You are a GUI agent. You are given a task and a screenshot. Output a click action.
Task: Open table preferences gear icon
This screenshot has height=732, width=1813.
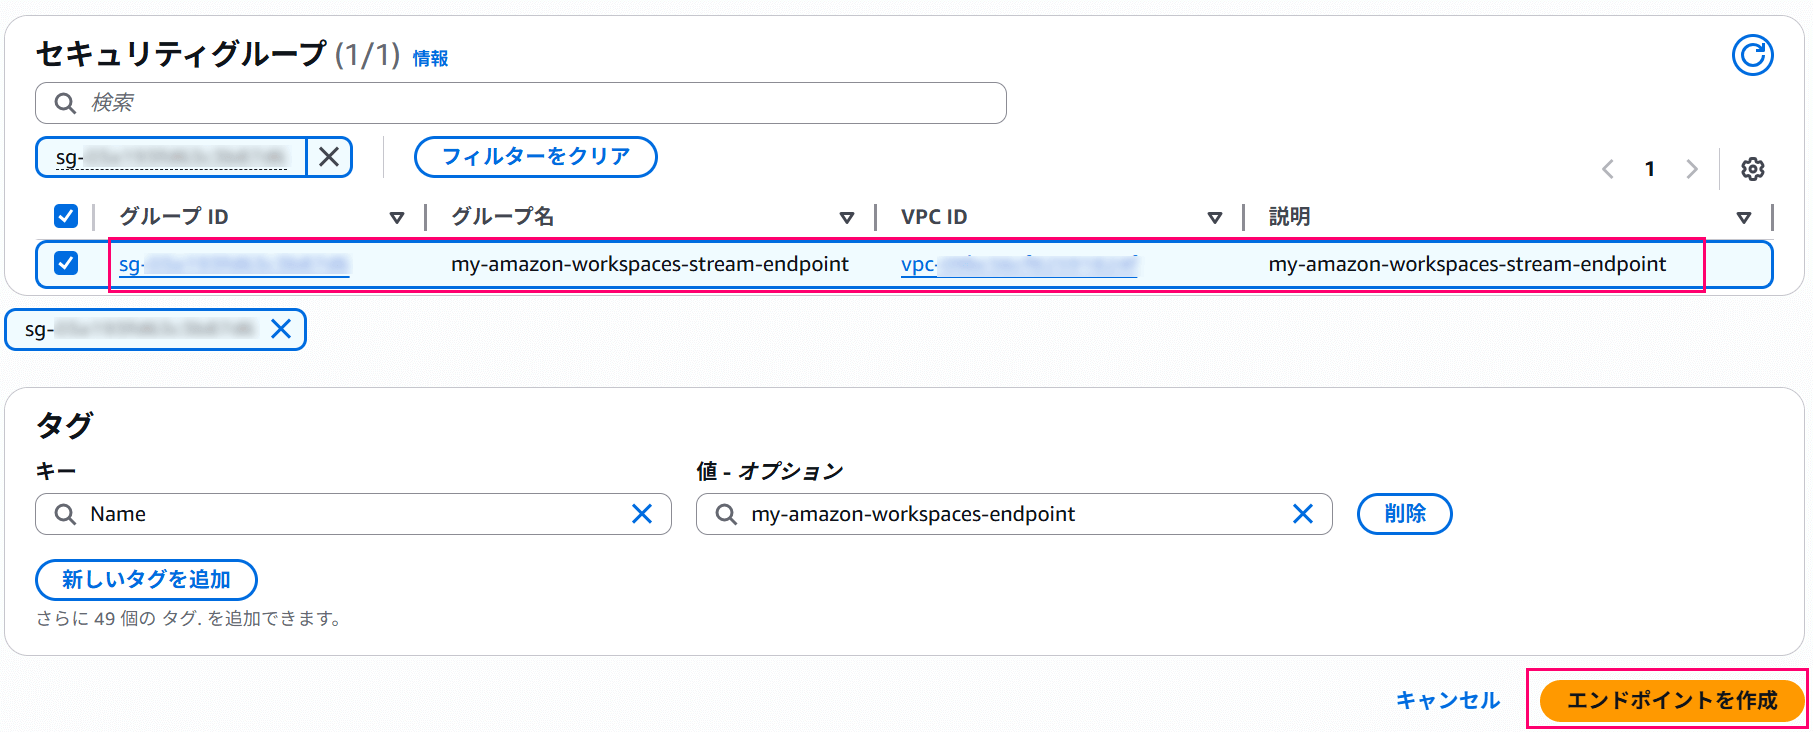pyautogui.click(x=1752, y=169)
